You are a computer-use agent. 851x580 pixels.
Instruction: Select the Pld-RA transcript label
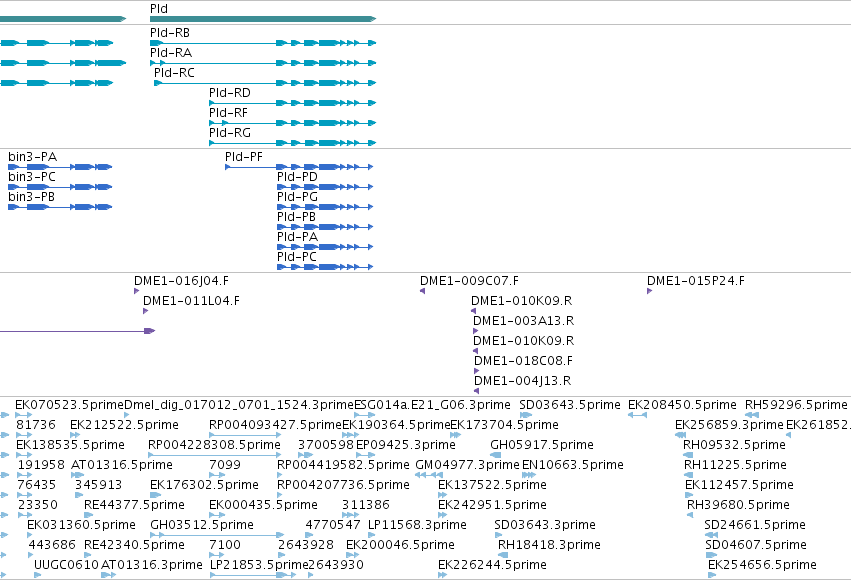click(171, 53)
